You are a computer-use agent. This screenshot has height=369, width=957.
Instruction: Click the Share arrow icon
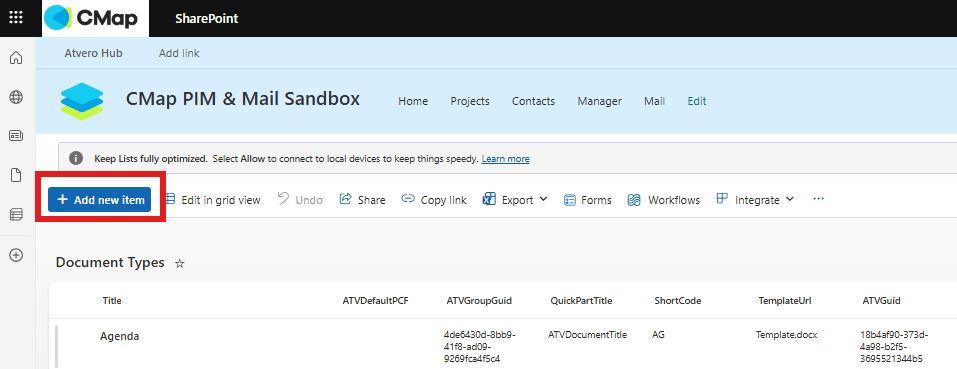tap(345, 199)
